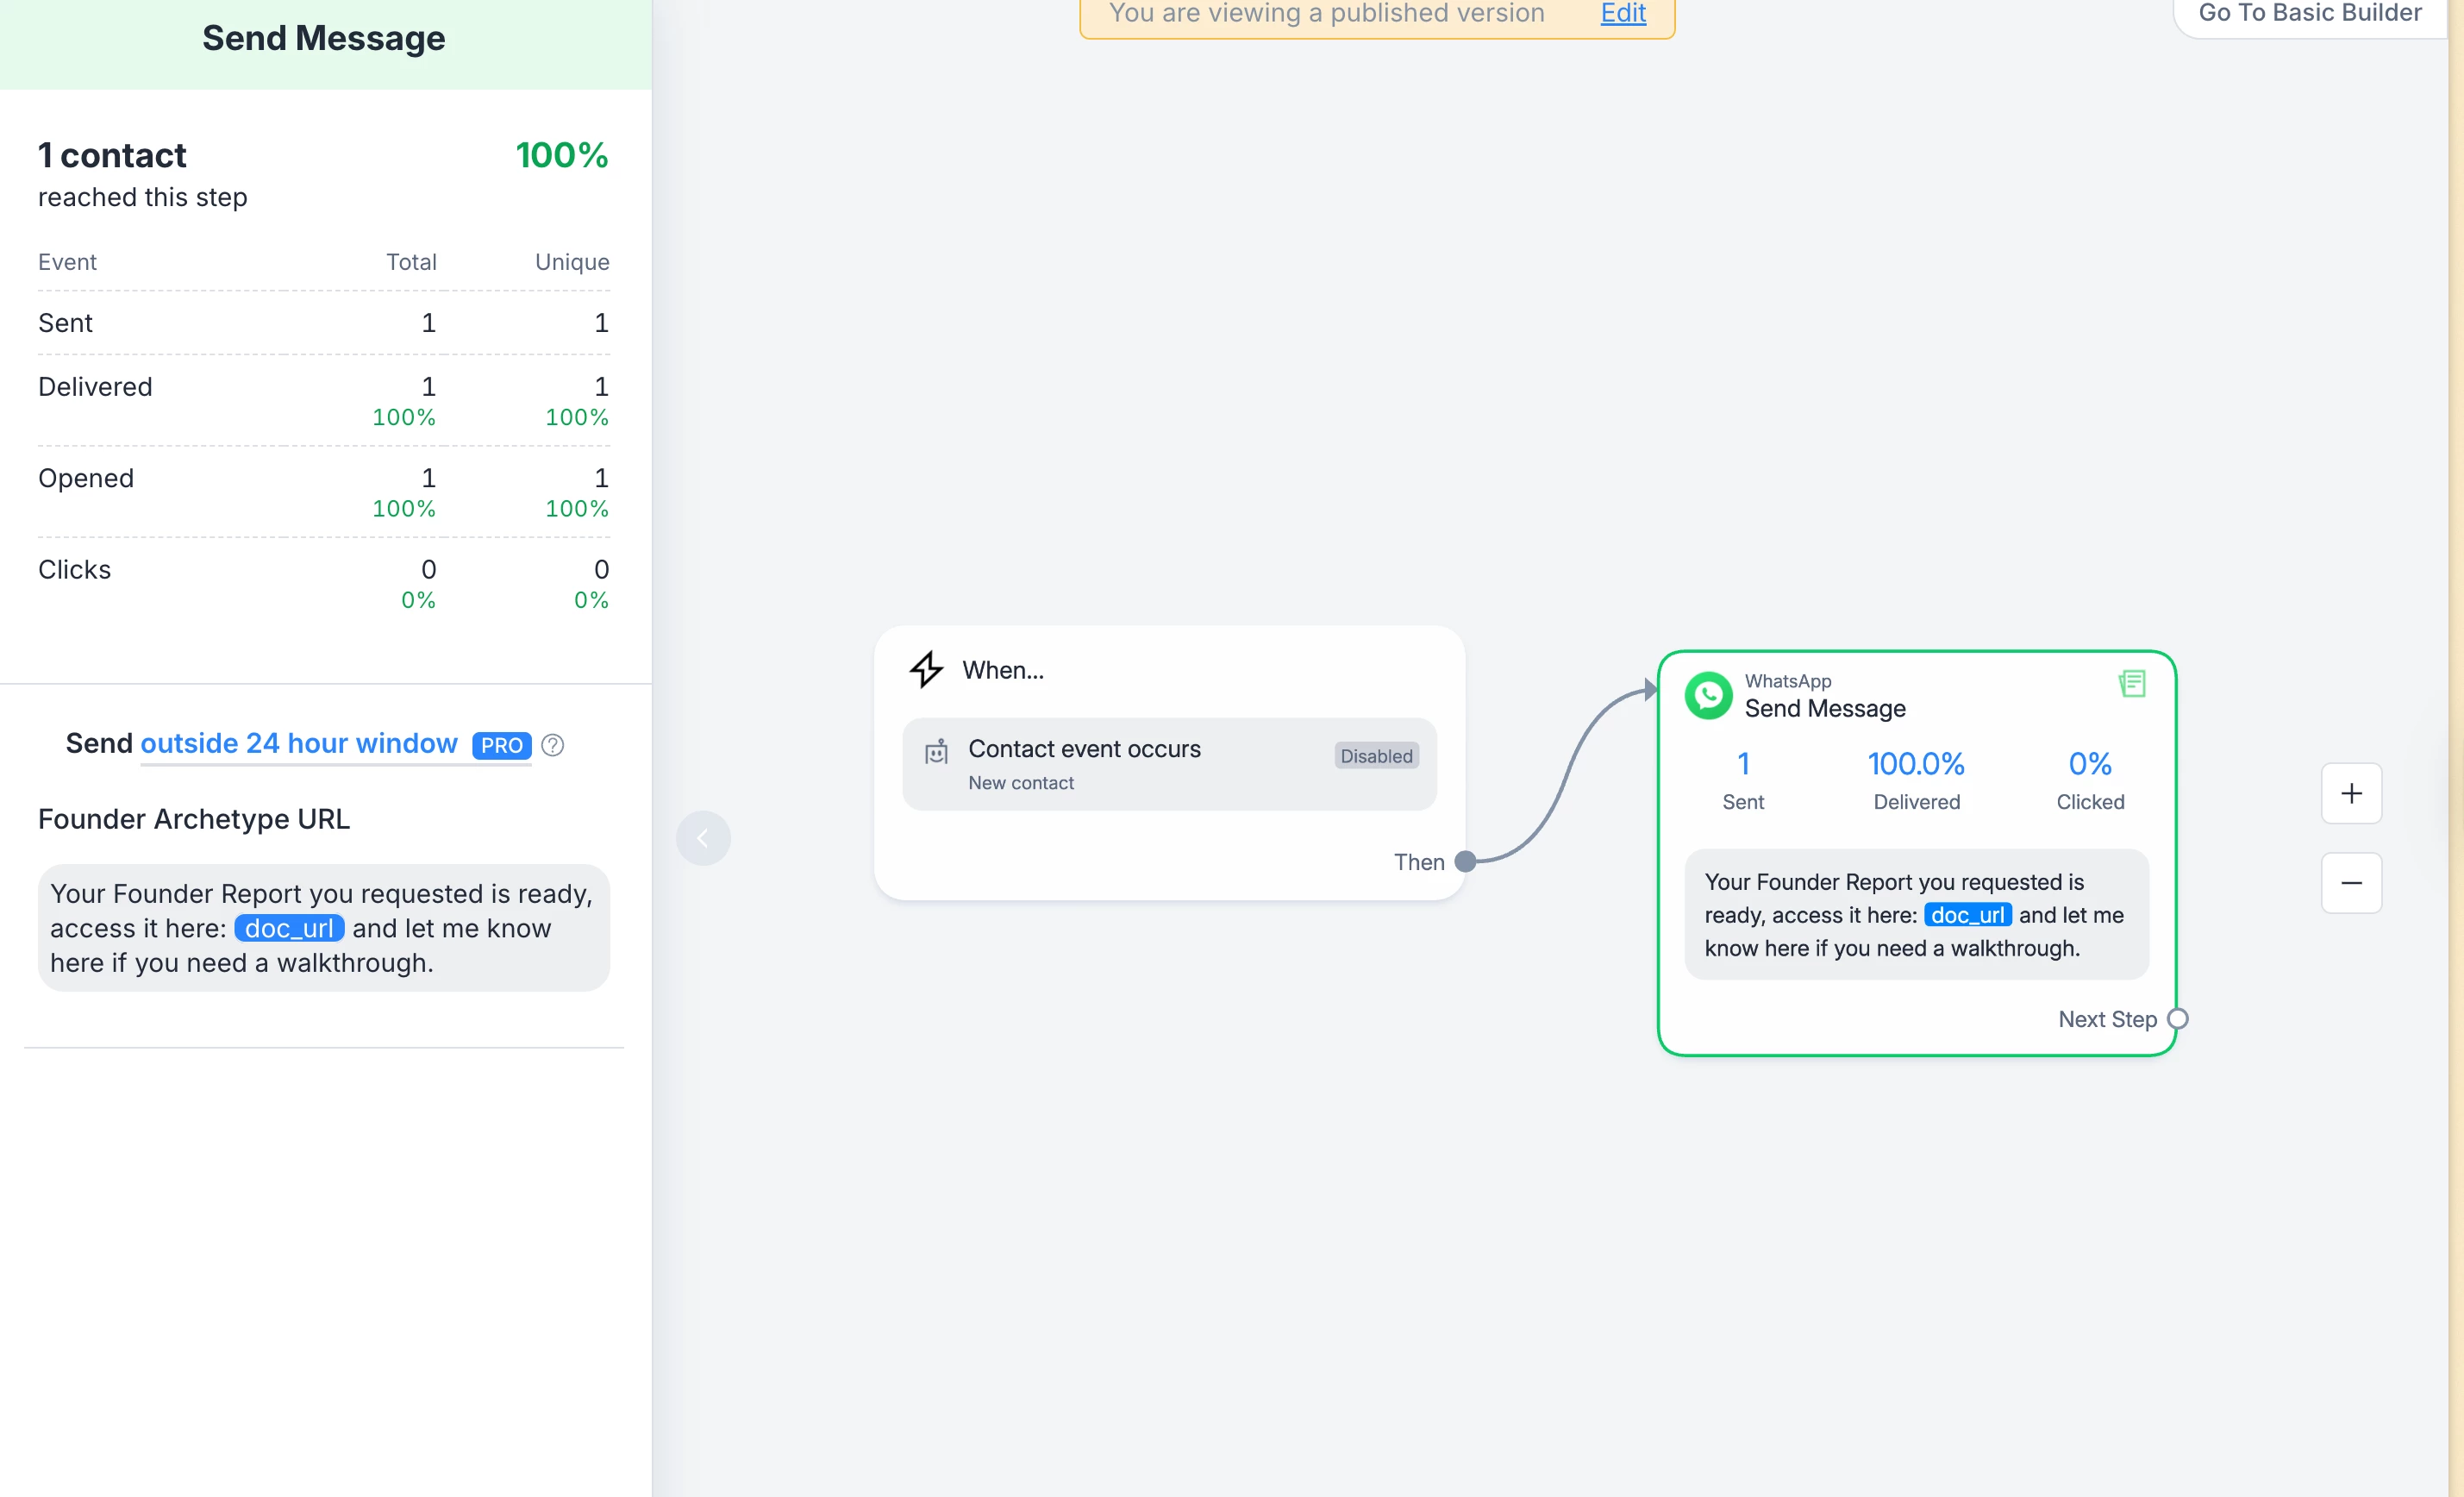Click the Next Step connector circle
Viewport: 2464px width, 1497px height.
(2177, 1019)
